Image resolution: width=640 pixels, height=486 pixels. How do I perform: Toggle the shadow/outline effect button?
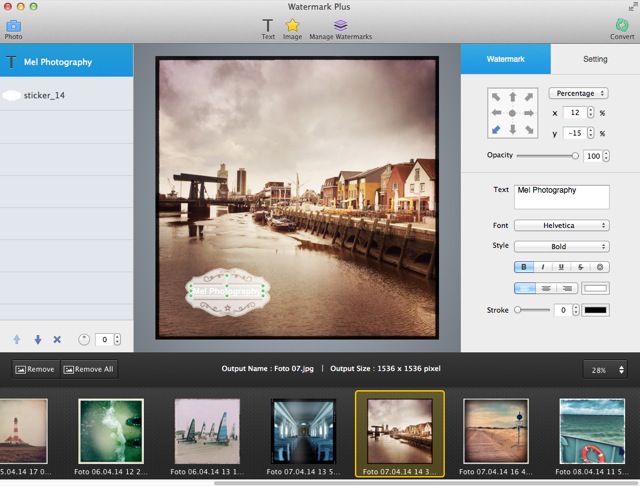click(x=600, y=267)
